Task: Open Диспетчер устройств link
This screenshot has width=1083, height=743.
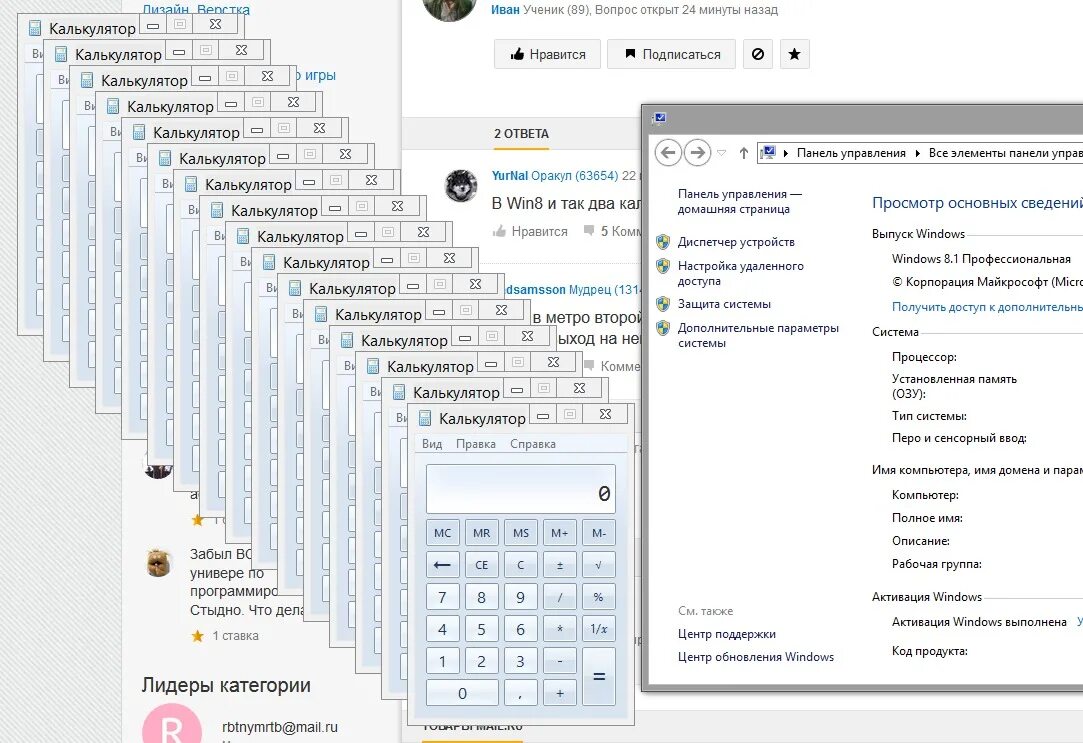Action: point(736,242)
